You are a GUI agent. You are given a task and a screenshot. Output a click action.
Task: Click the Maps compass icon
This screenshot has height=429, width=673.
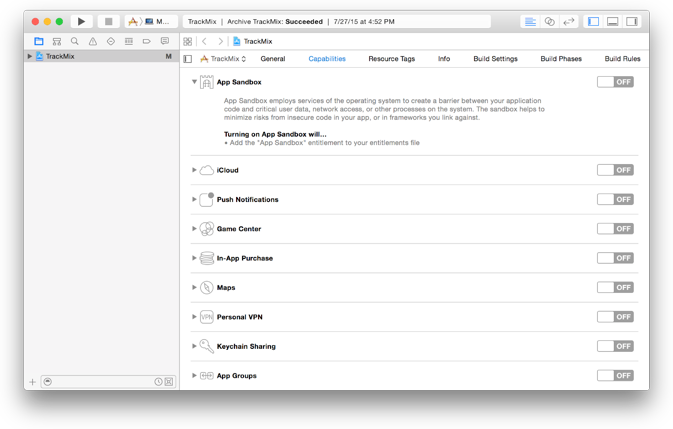206,287
